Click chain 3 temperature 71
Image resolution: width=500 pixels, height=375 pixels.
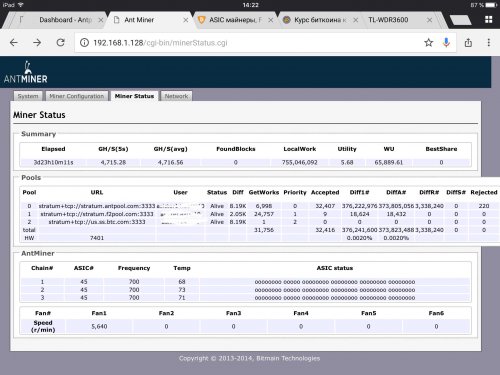pos(182,298)
